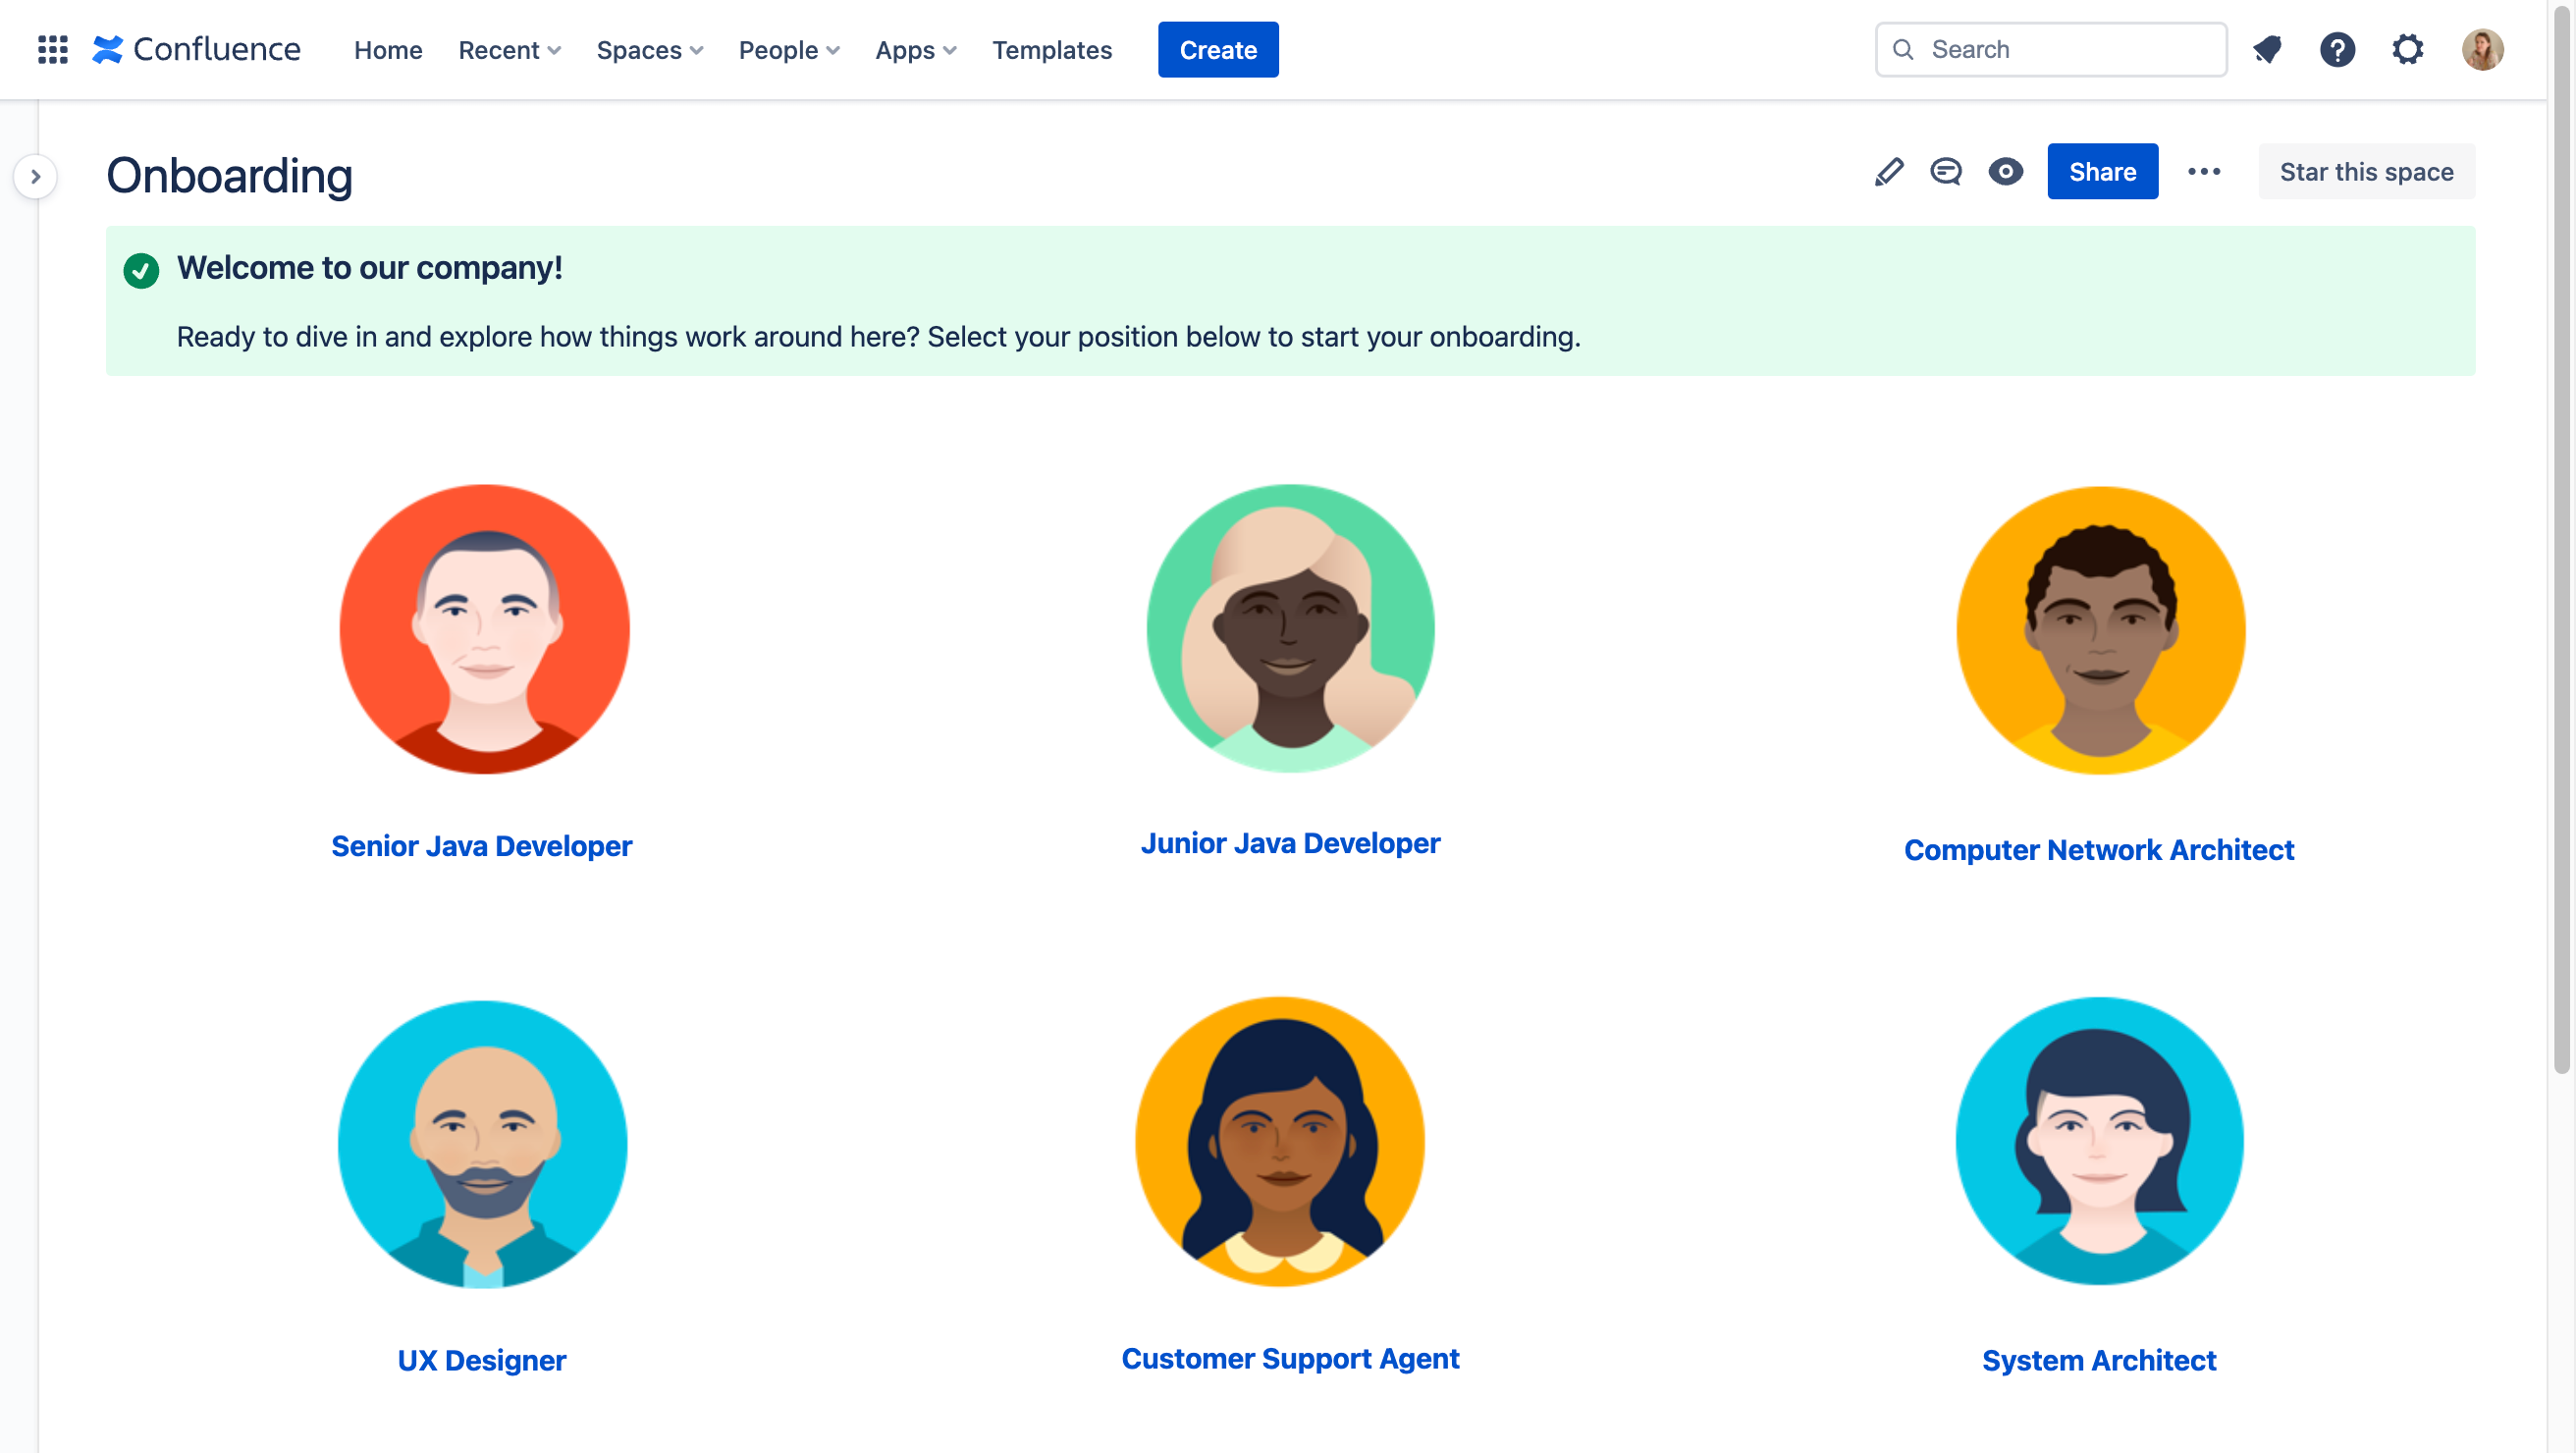Click the notifications bell icon
This screenshot has height=1453, width=2576.
(2265, 48)
